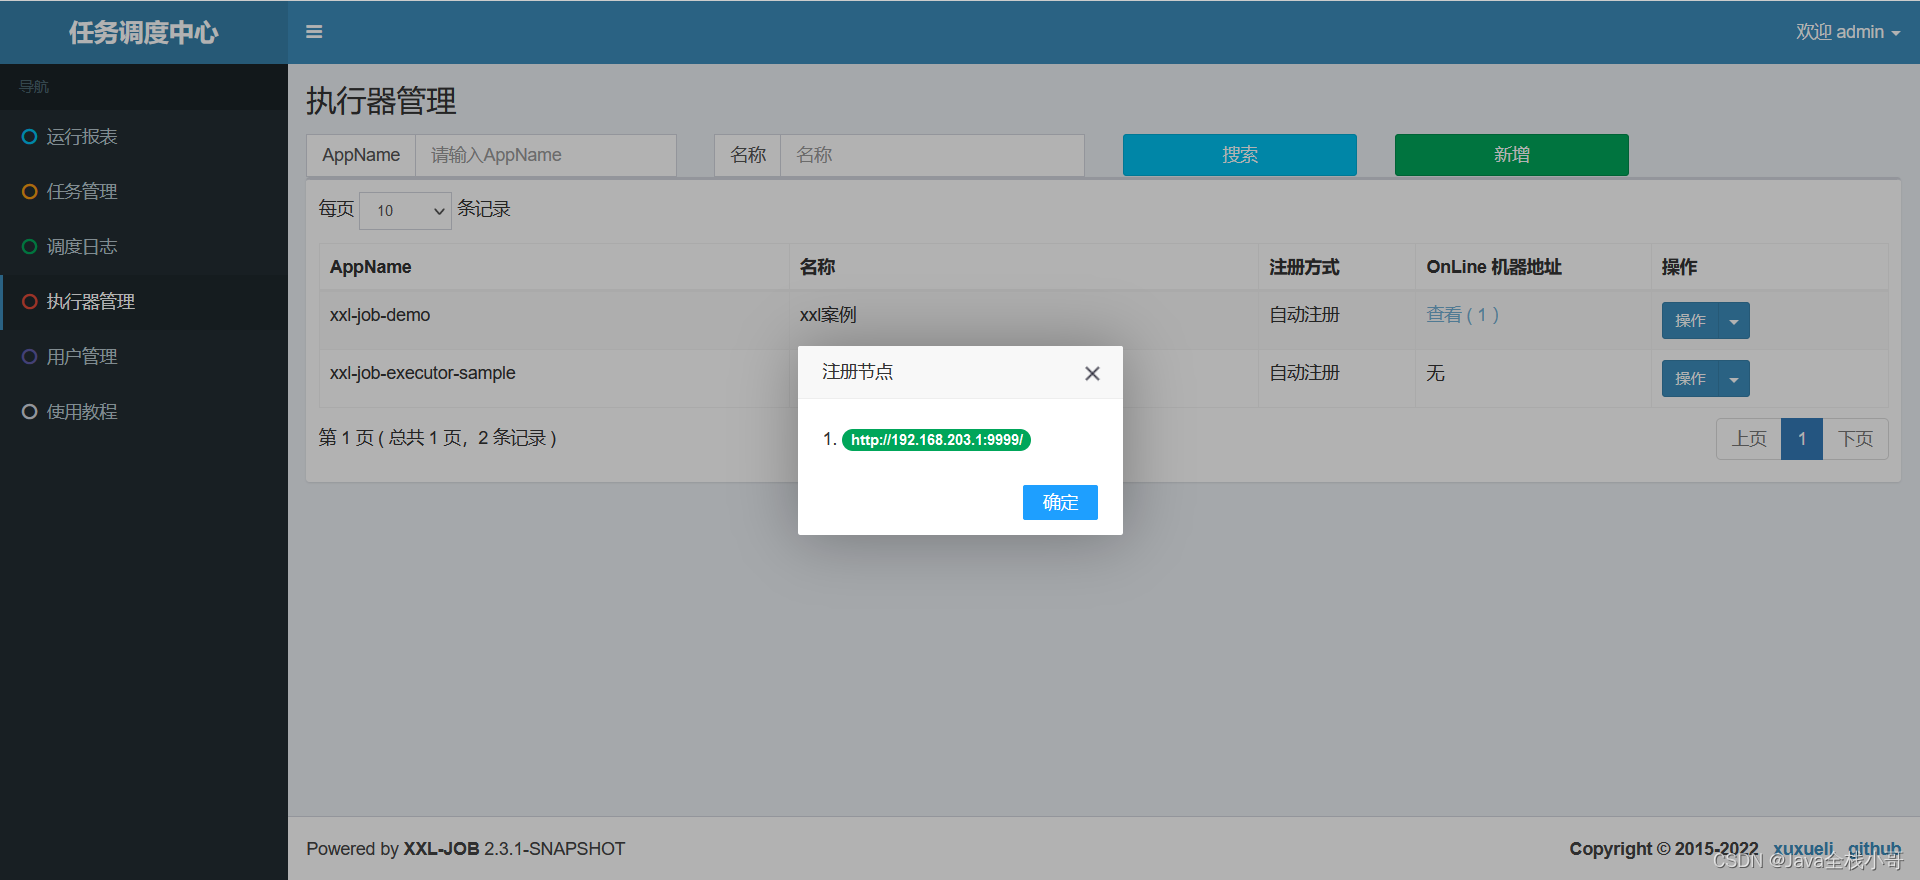Click the AppName search input field
The width and height of the screenshot is (1920, 880).
546,155
